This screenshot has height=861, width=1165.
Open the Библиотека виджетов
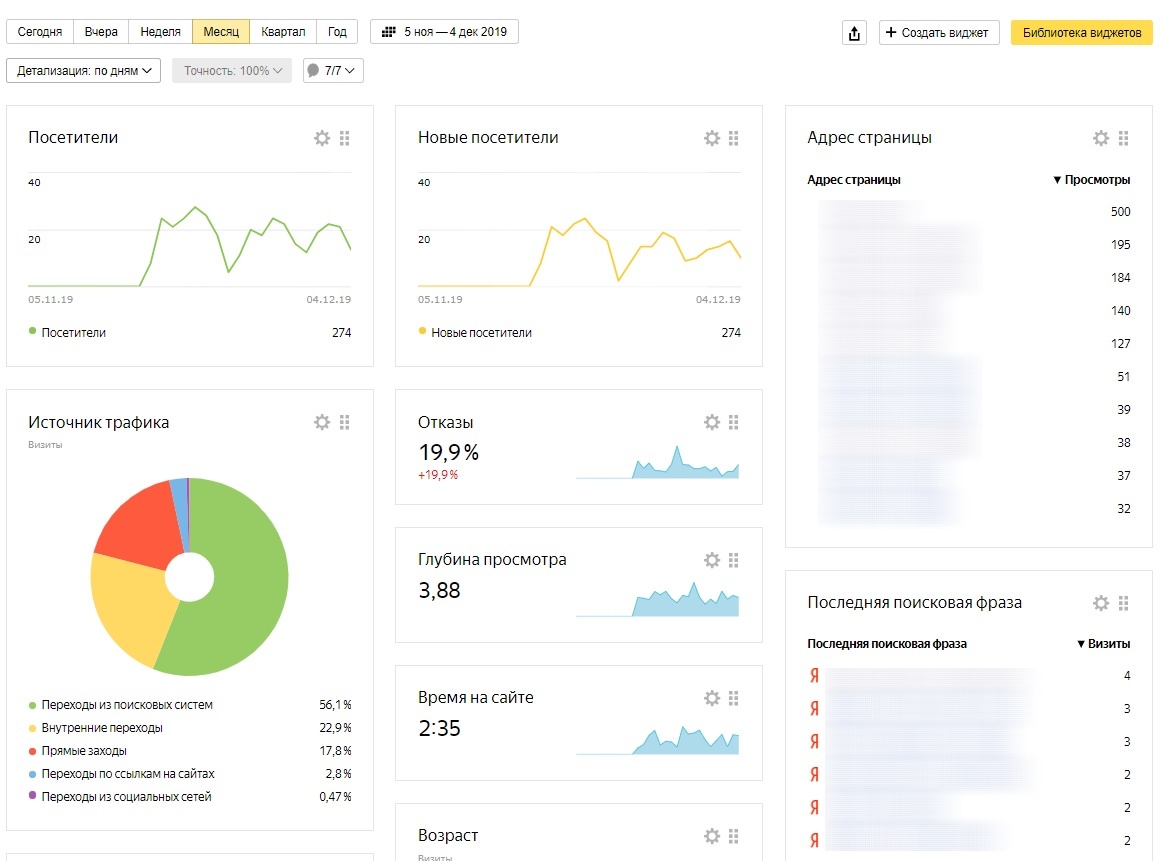[x=1082, y=33]
